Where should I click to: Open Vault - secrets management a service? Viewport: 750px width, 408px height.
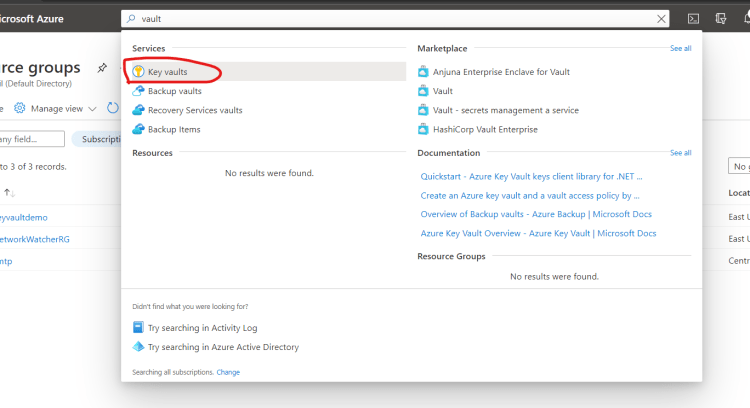[x=506, y=110]
